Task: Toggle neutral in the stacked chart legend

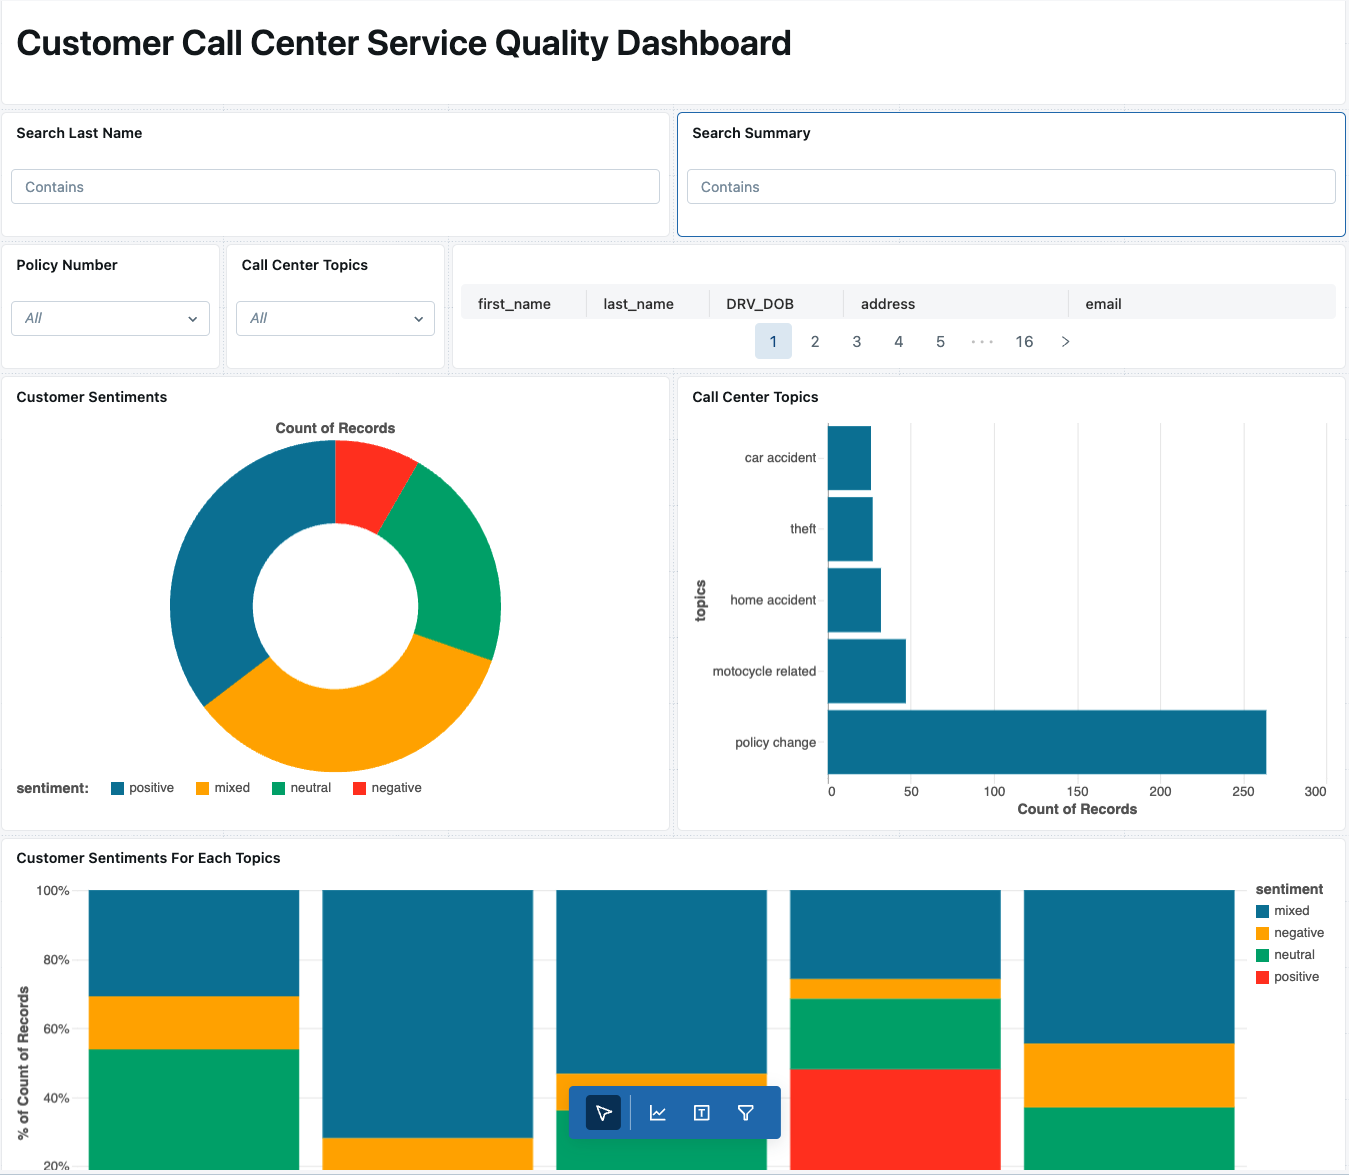Action: [x=1286, y=955]
